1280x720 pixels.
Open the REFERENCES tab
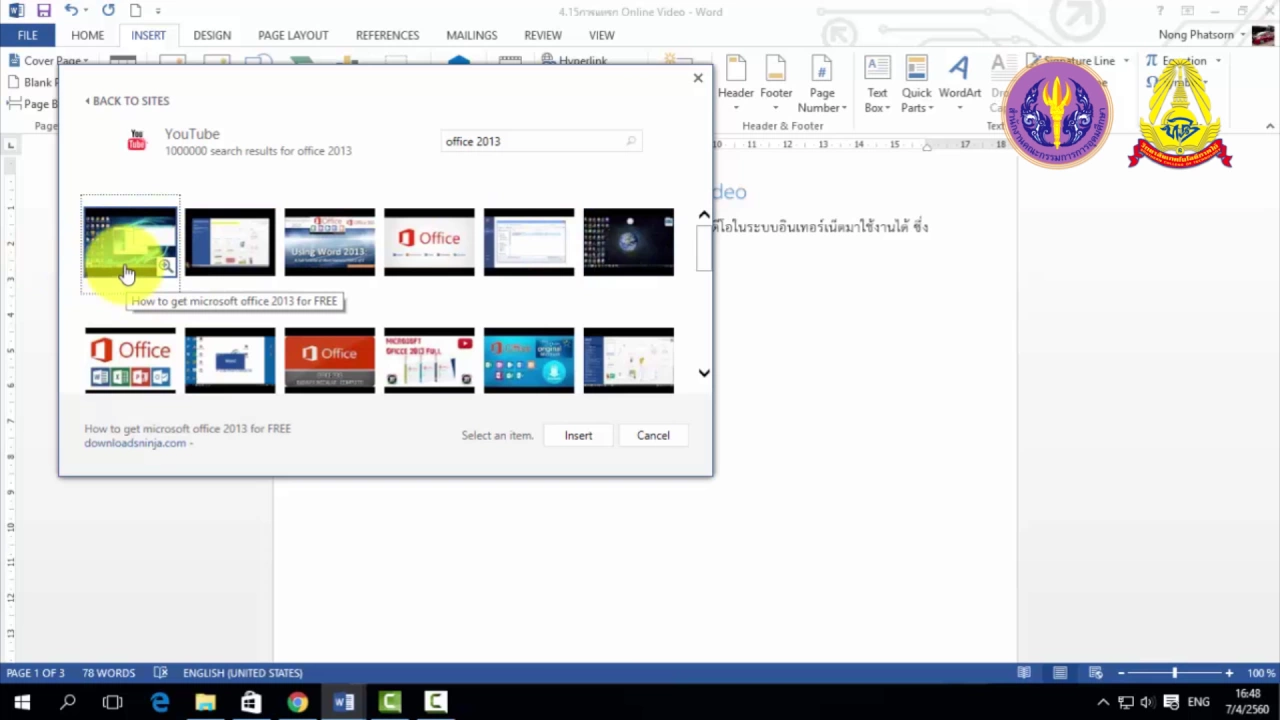point(387,35)
